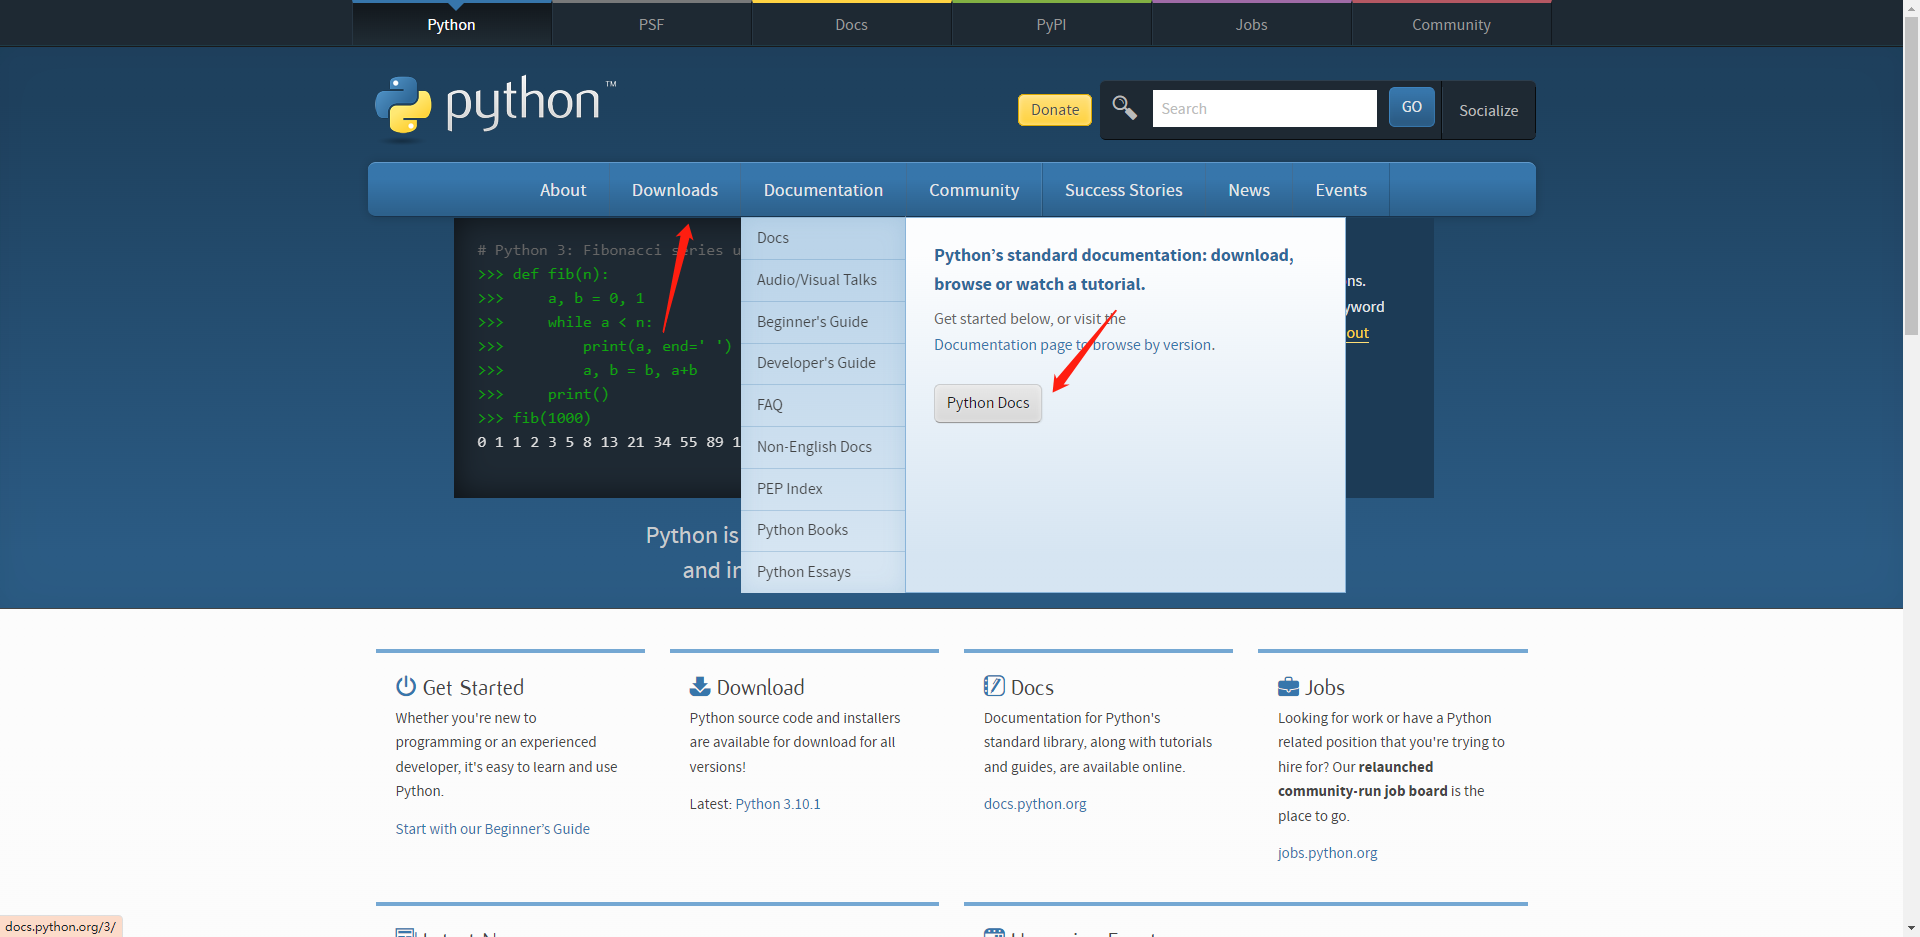Viewport: 1920px width, 937px height.
Task: Select Python Essays submenu entry
Action: click(823, 572)
